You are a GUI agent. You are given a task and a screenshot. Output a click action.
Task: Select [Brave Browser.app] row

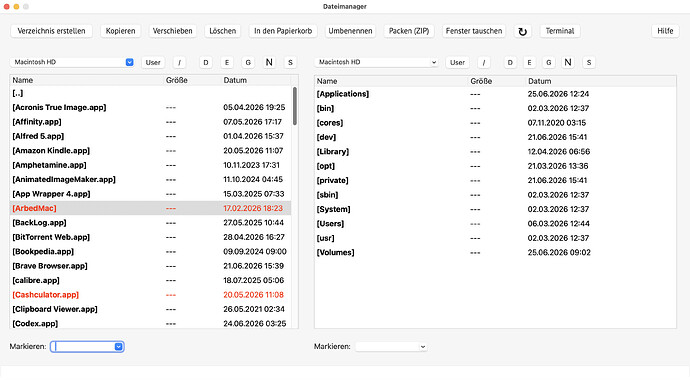tap(150, 266)
